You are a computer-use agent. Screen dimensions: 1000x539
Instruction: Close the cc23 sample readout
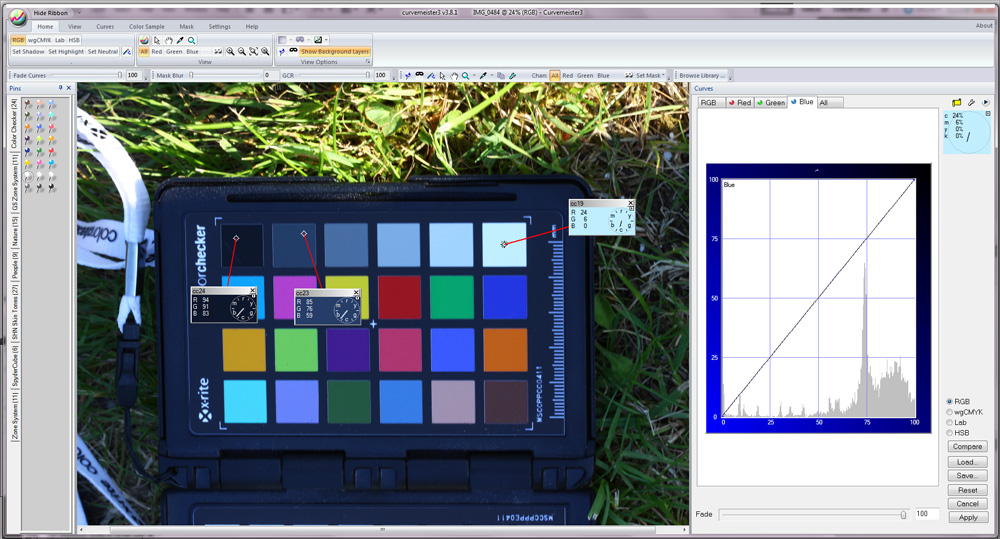pos(356,292)
